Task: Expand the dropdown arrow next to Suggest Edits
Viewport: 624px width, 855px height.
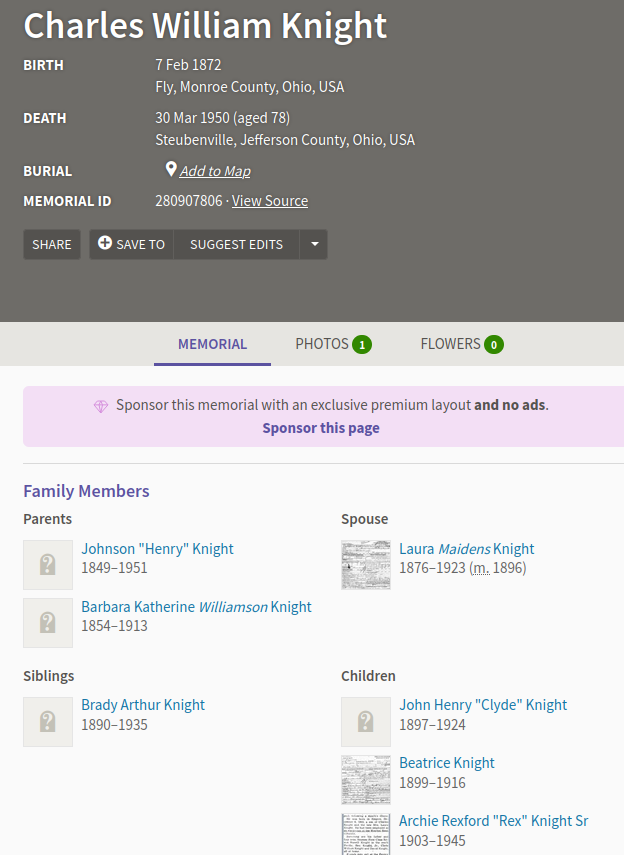Action: (314, 244)
